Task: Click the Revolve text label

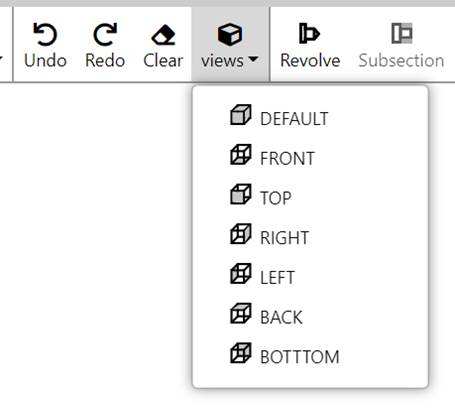Action: tap(310, 61)
